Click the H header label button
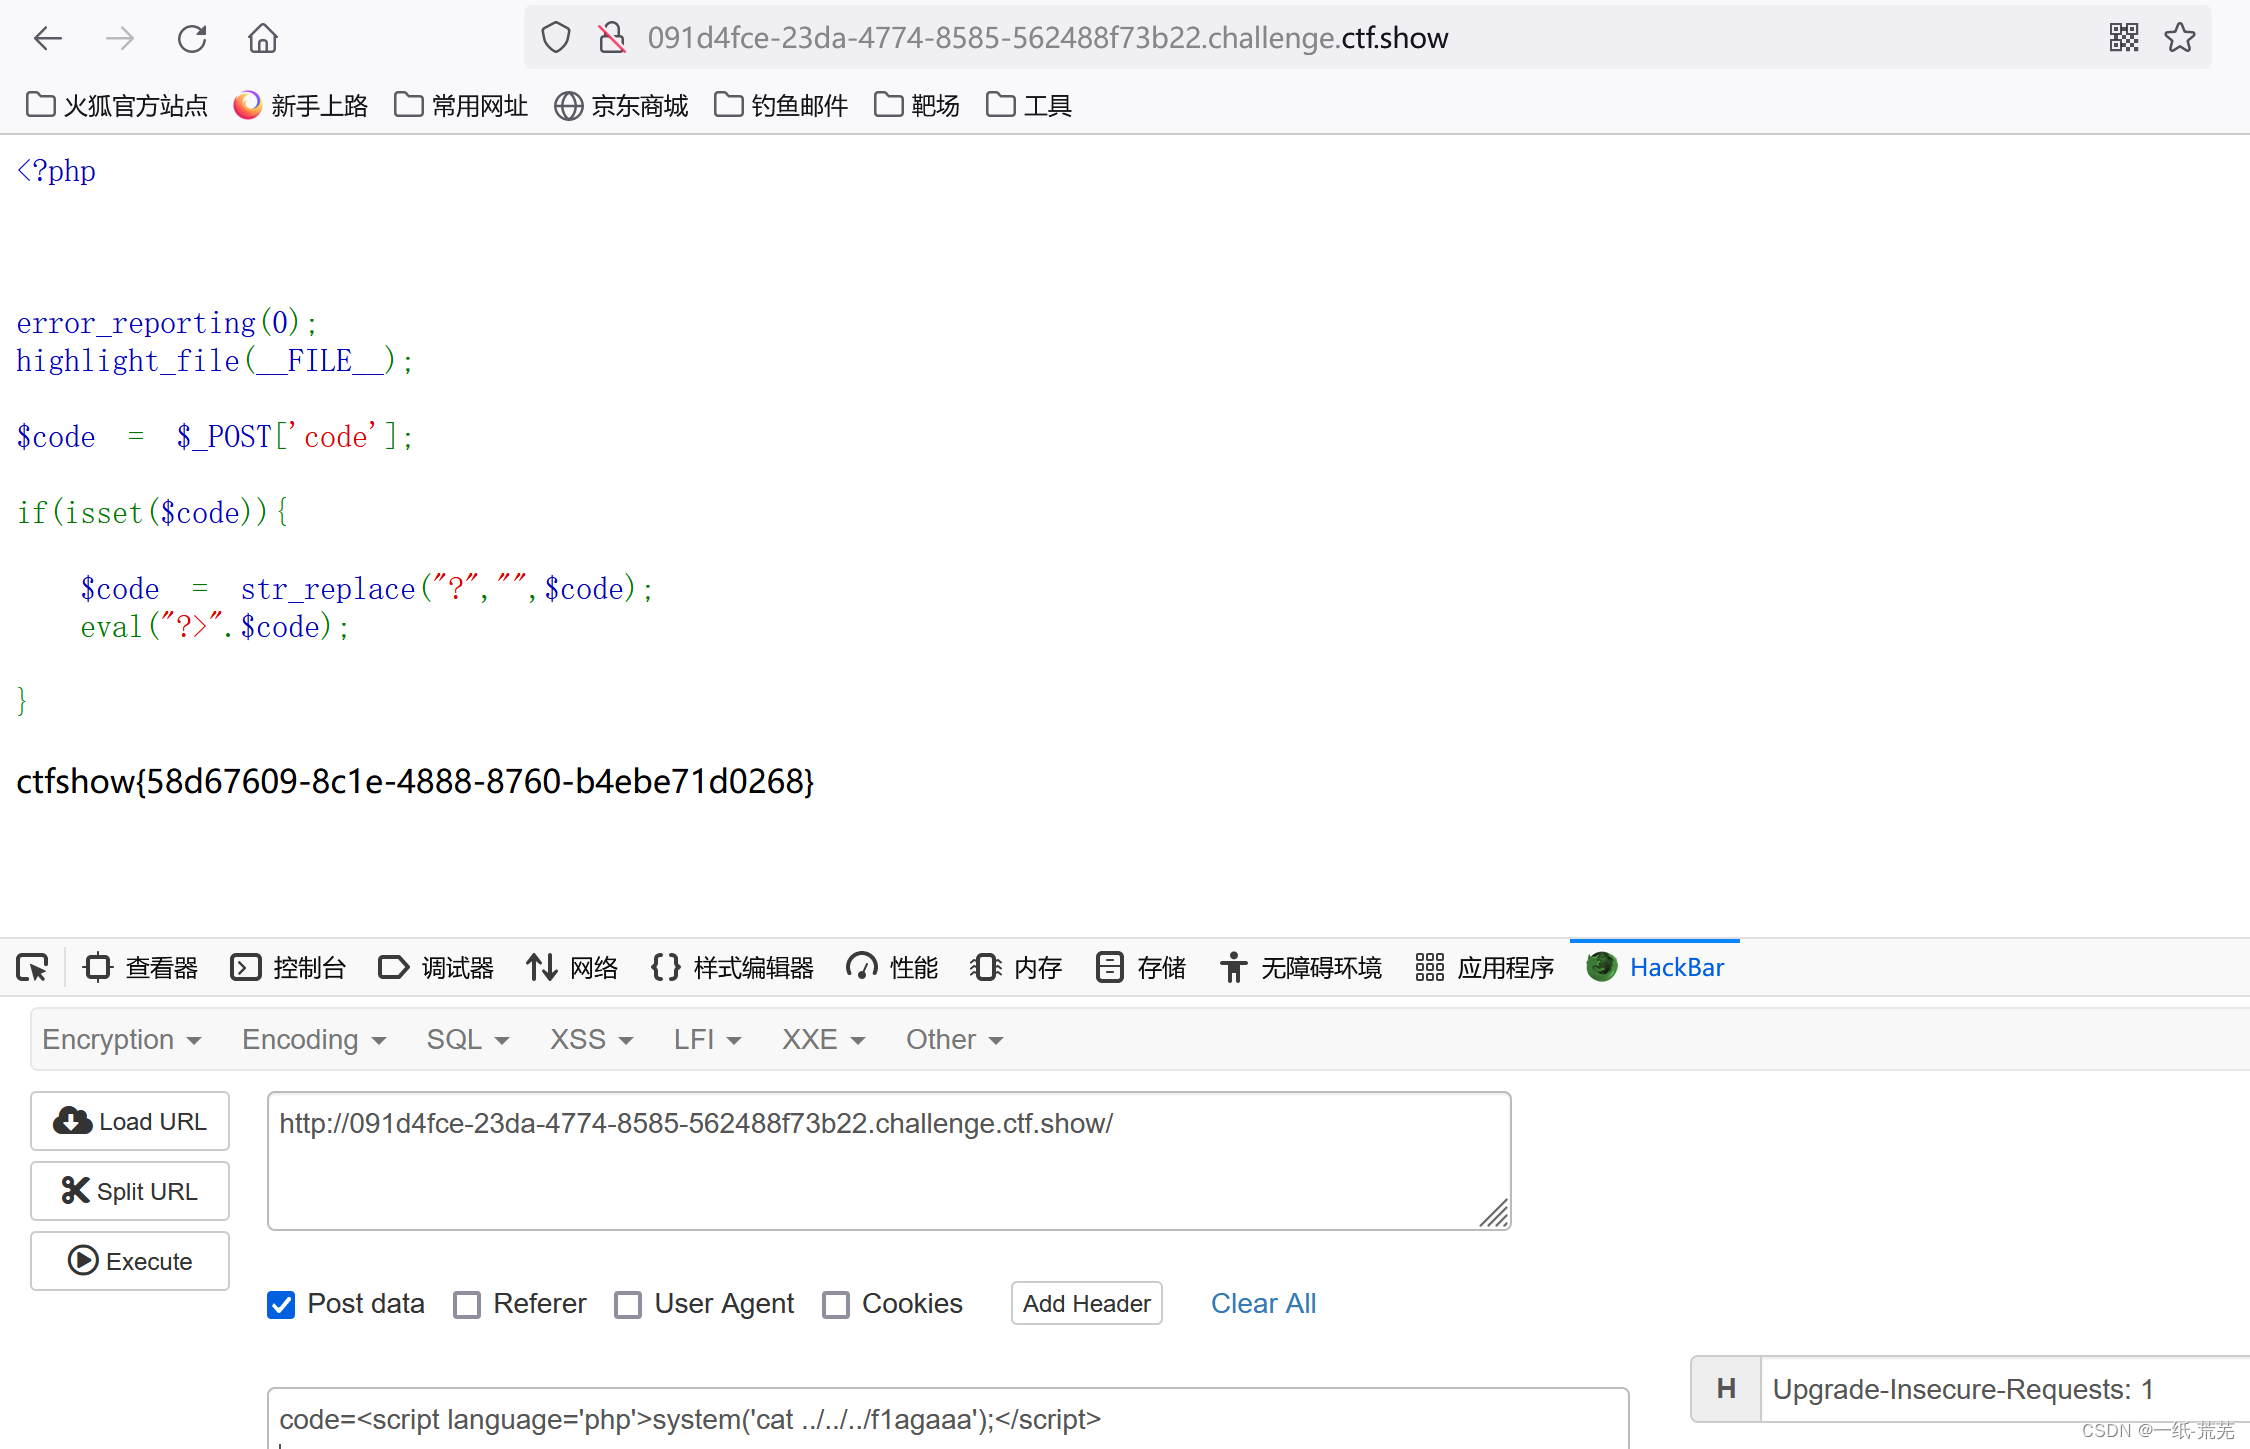The width and height of the screenshot is (2250, 1449). 1726,1389
